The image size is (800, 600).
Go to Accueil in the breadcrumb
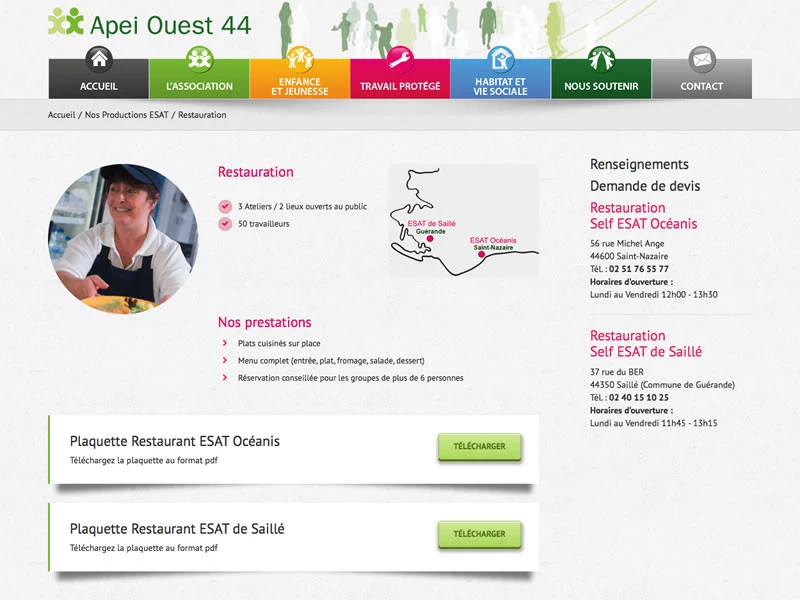tap(62, 115)
